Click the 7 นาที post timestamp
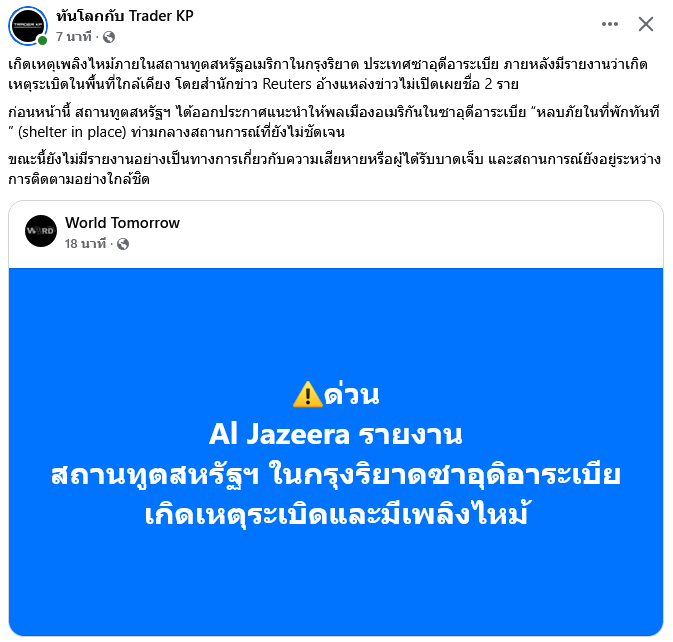 tap(74, 37)
